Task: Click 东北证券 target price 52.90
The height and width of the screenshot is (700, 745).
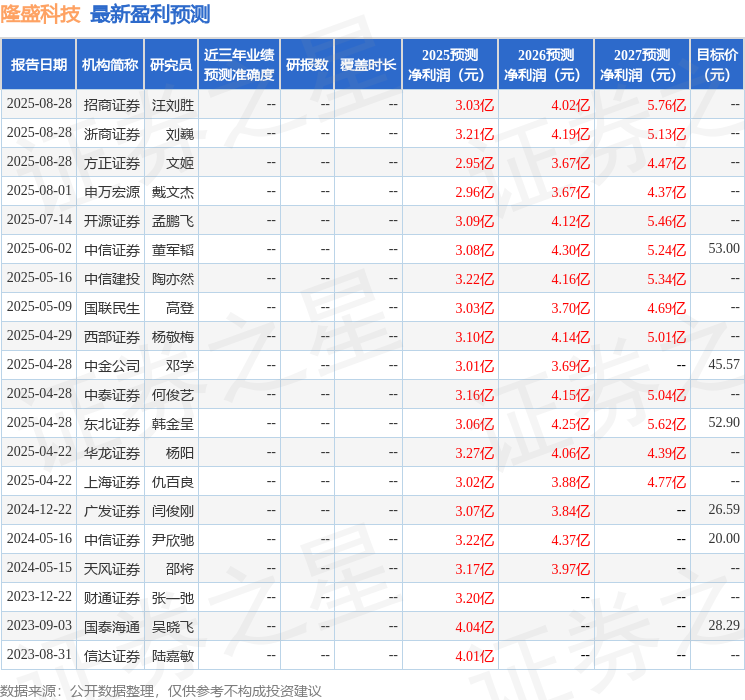Action: coord(724,422)
